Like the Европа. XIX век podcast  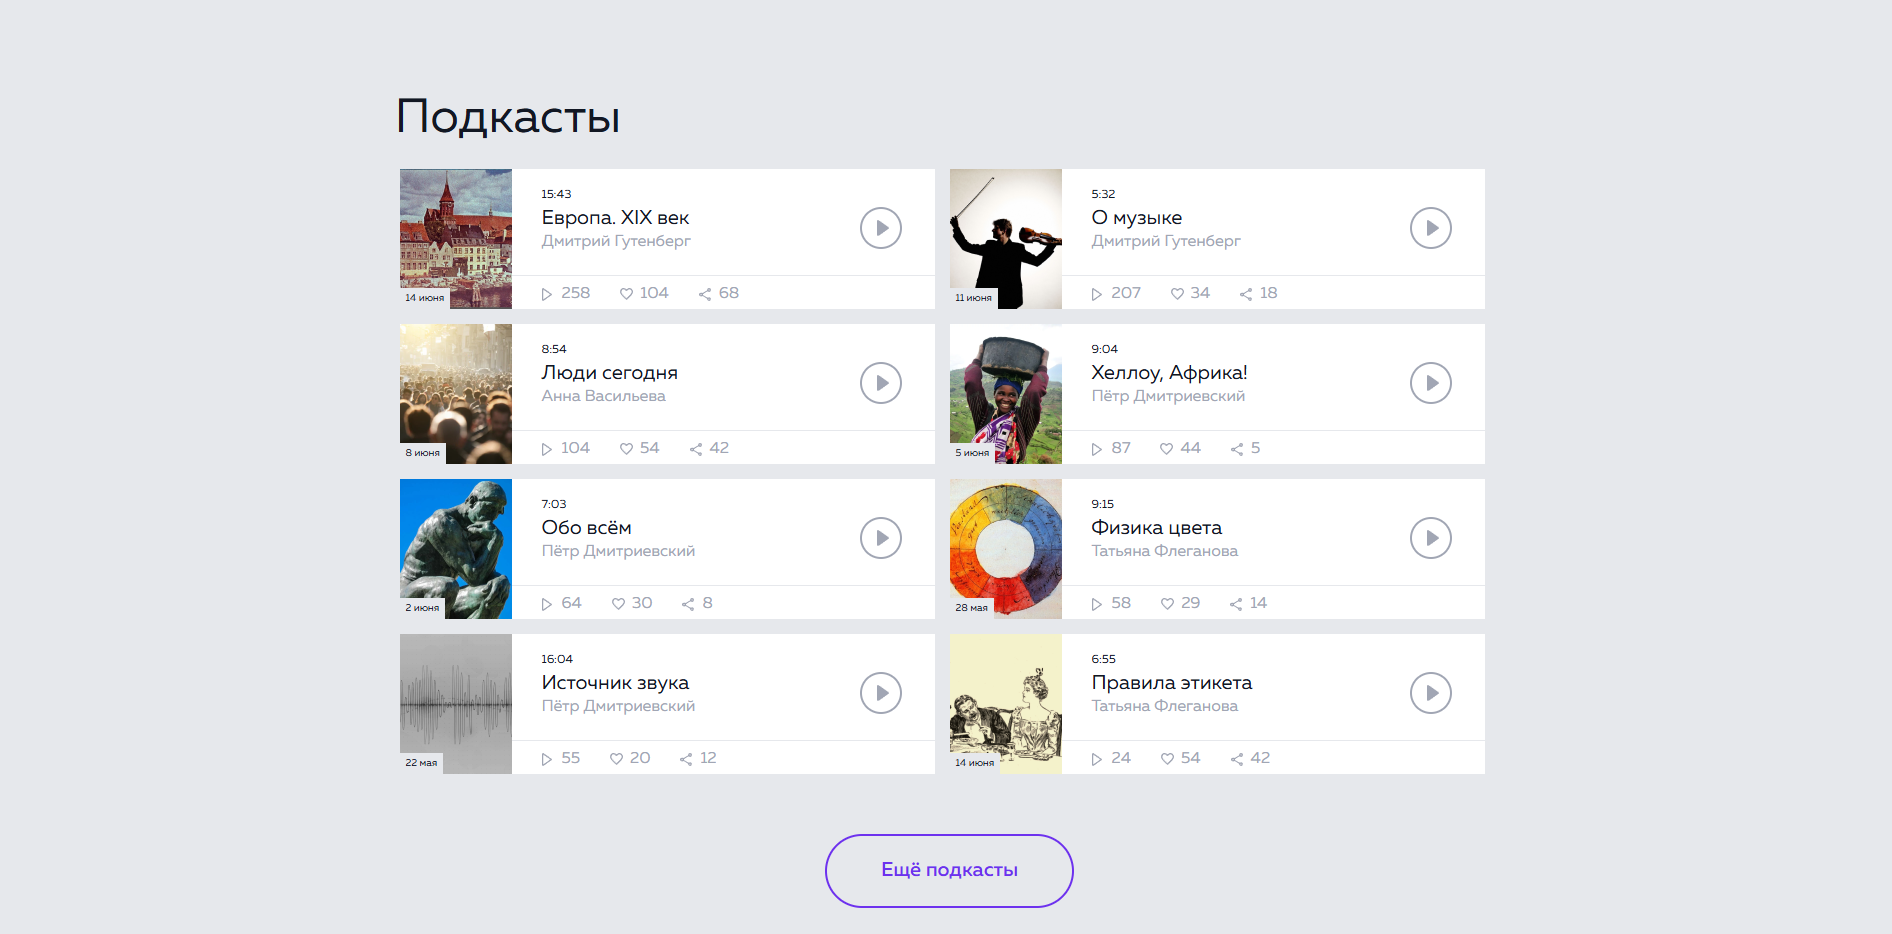click(x=627, y=294)
